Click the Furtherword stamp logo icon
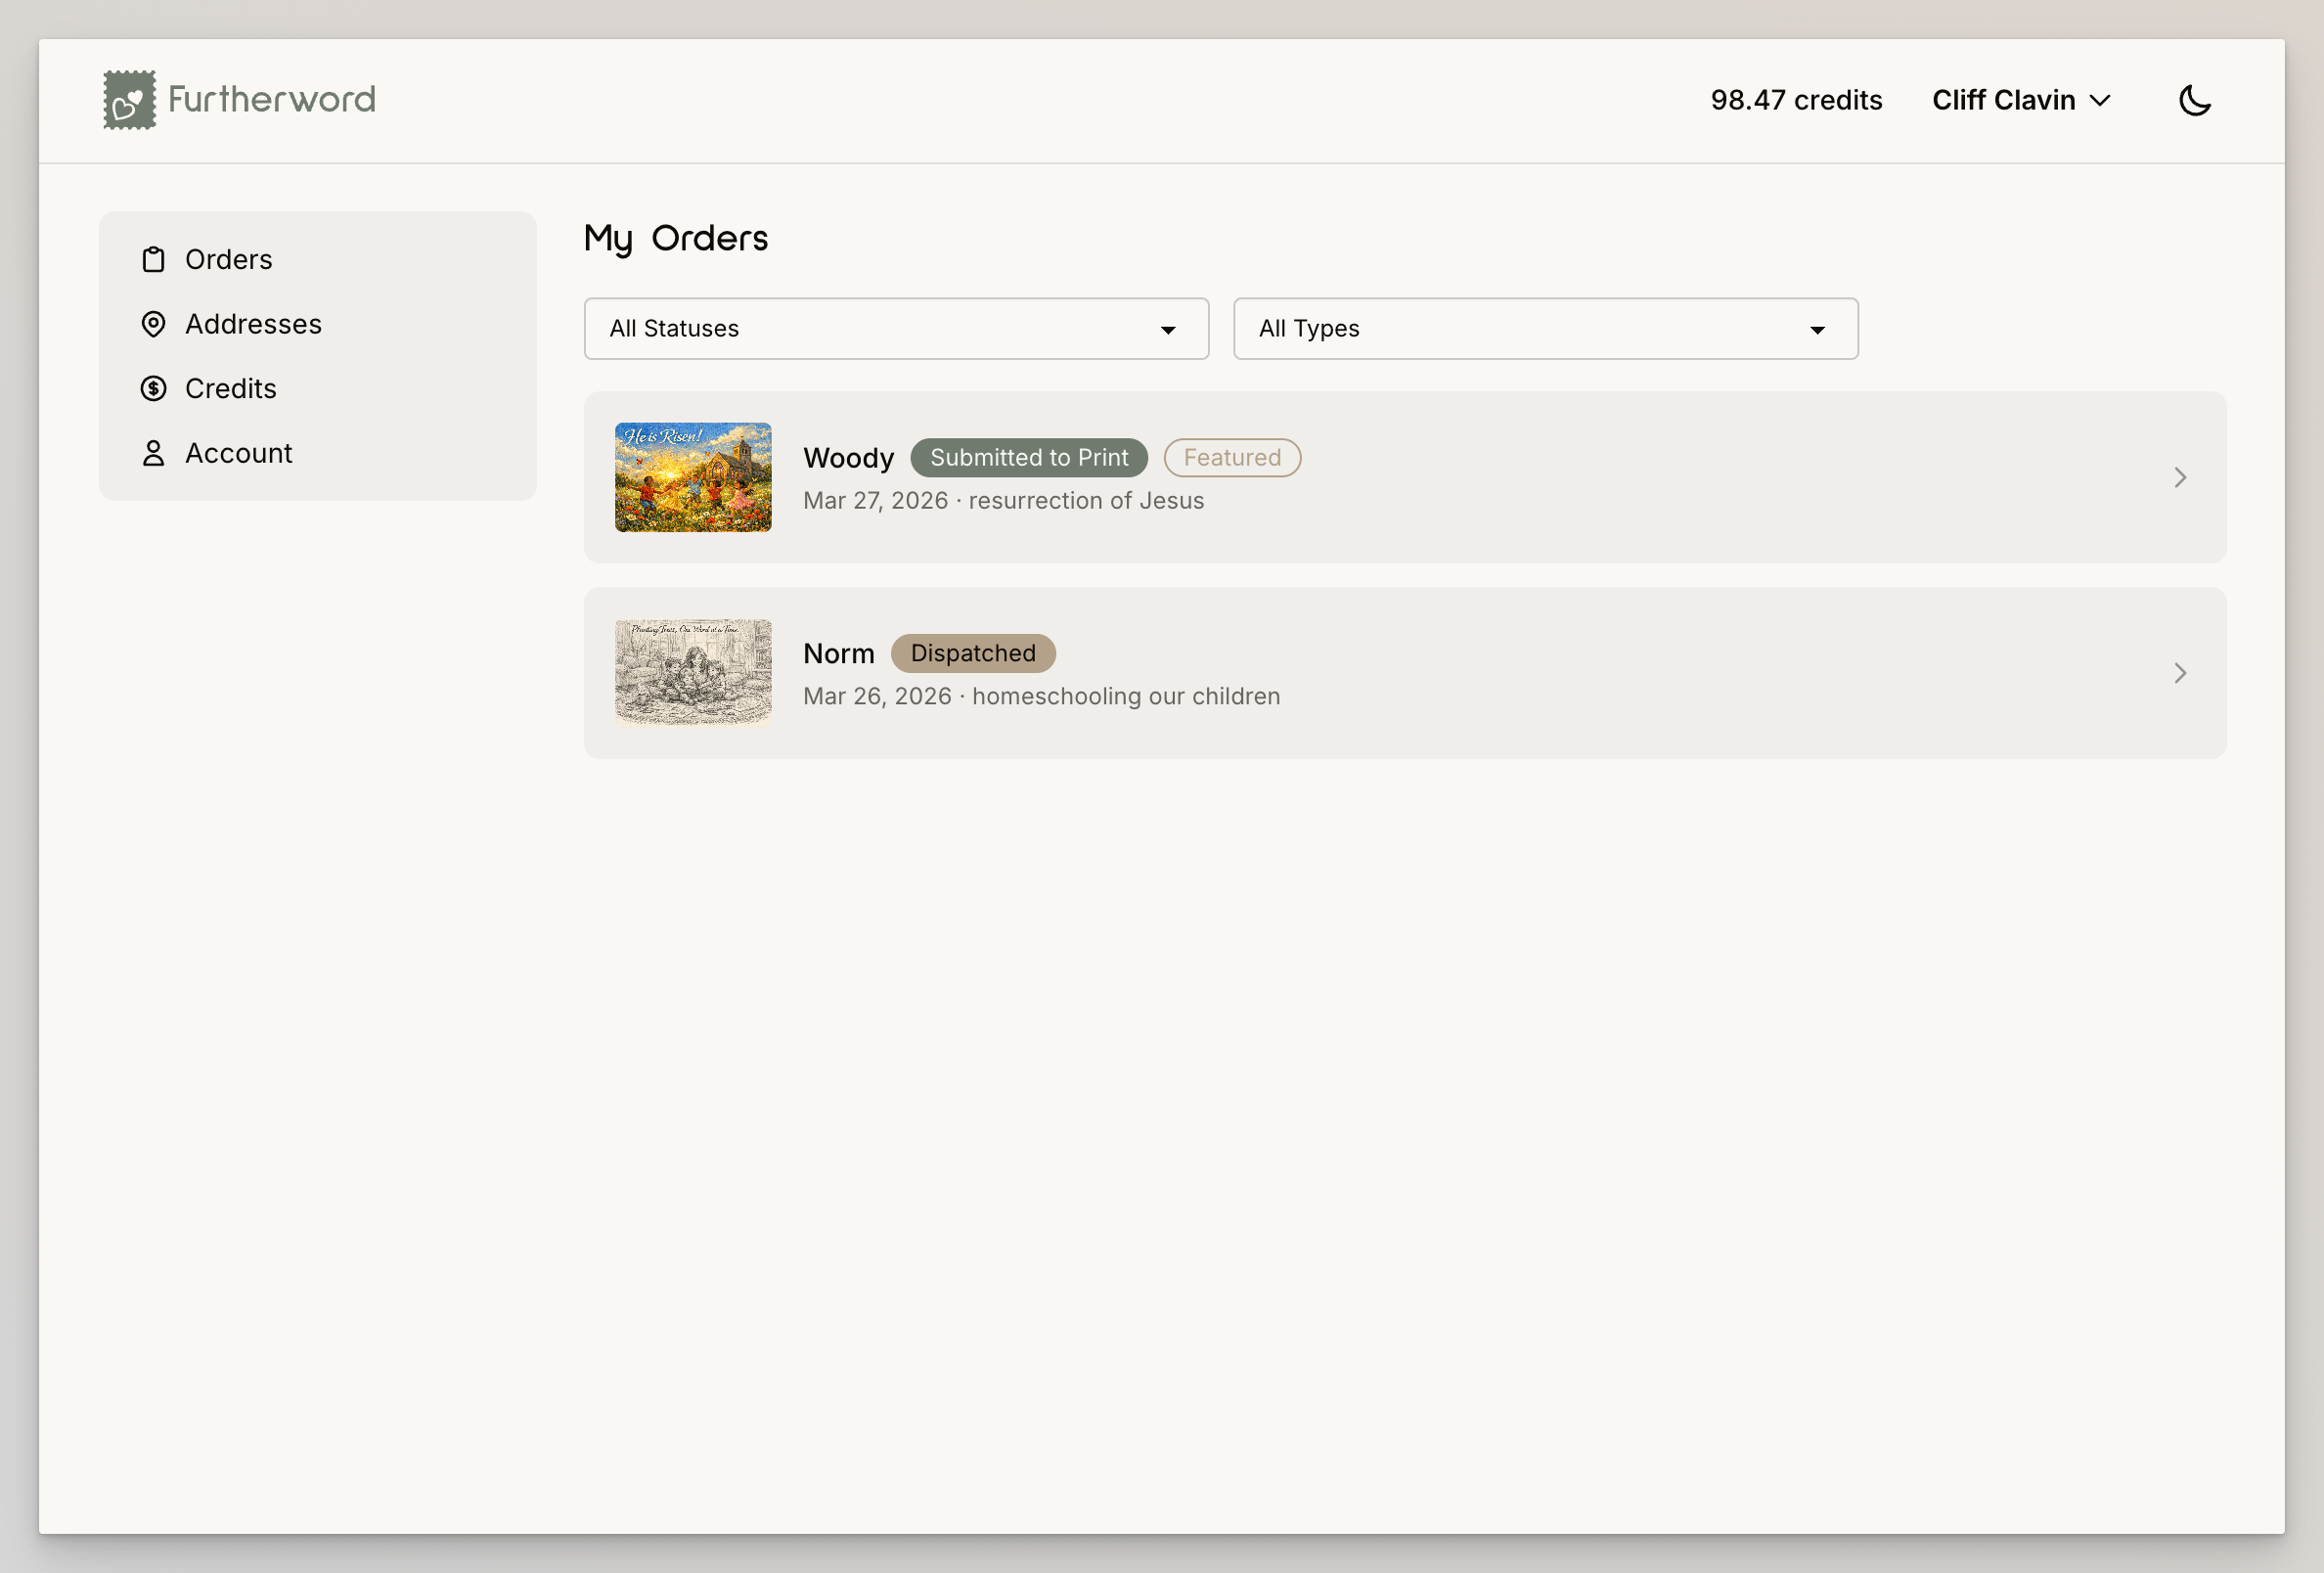 pyautogui.click(x=129, y=100)
